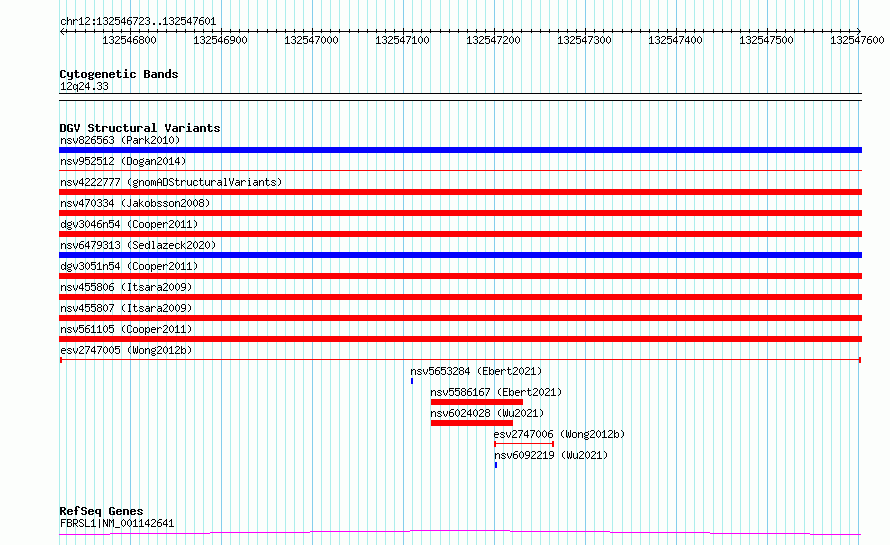Open the nsv455806 (Itsara2009) variant
890x545 pixels.
click(x=125, y=287)
